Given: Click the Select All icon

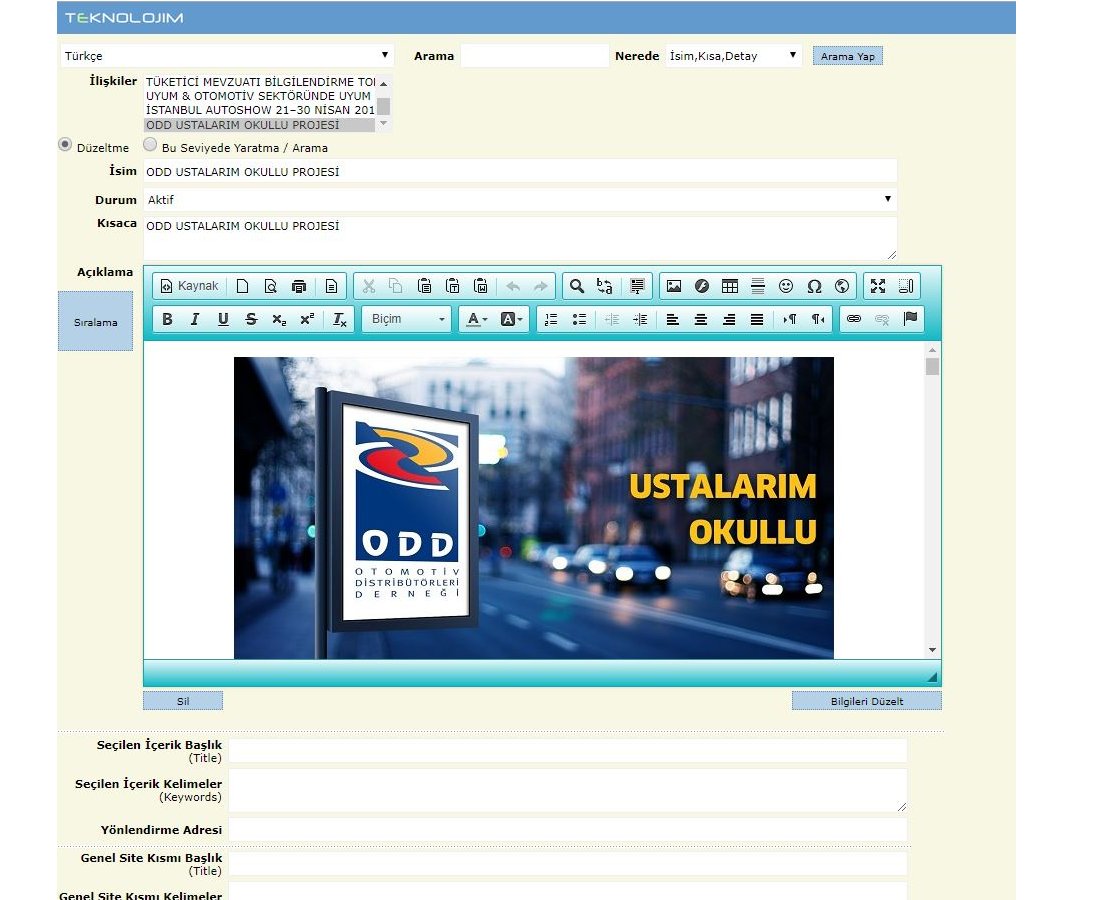Looking at the screenshot, I should (x=637, y=286).
